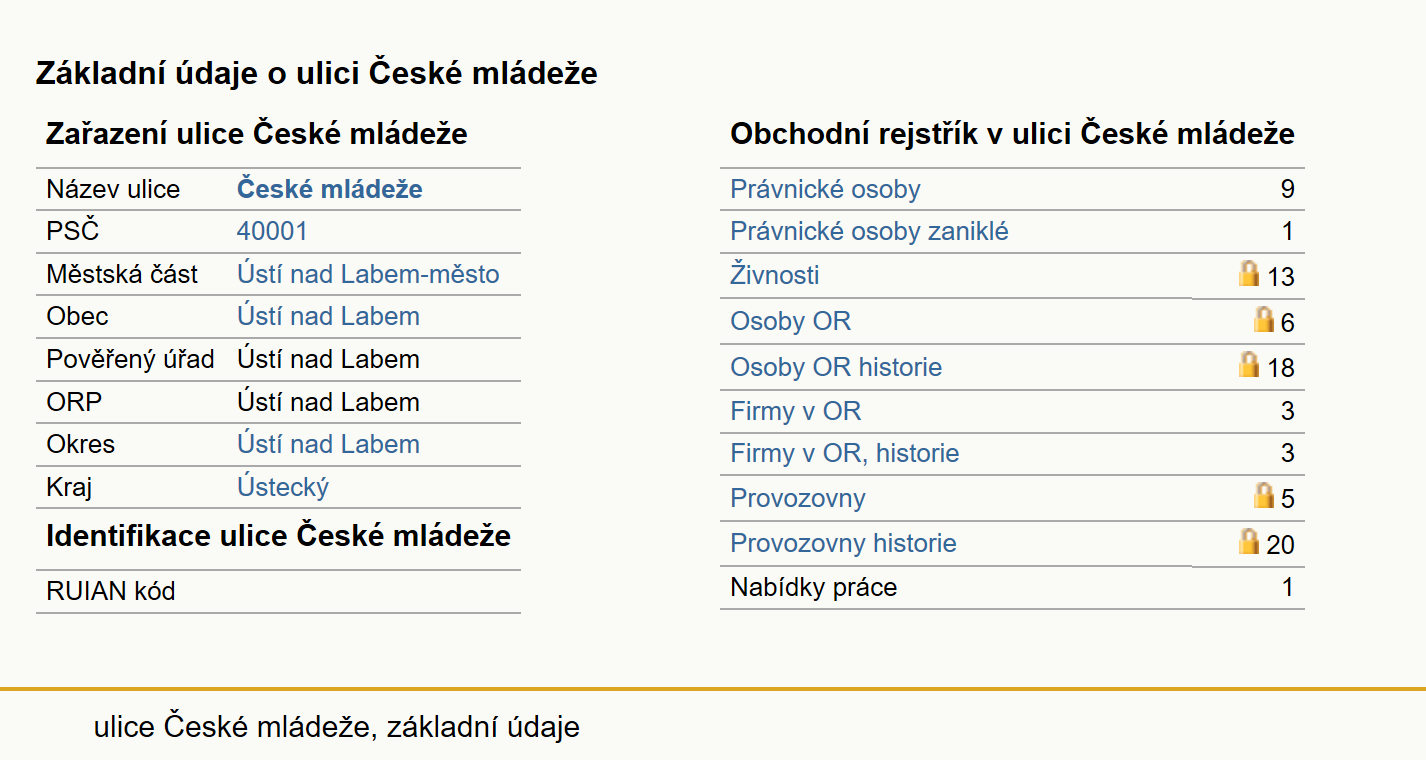Image resolution: width=1426 pixels, height=760 pixels.
Task: Click the lock icon beside Živnosti count
Action: tap(1249, 274)
